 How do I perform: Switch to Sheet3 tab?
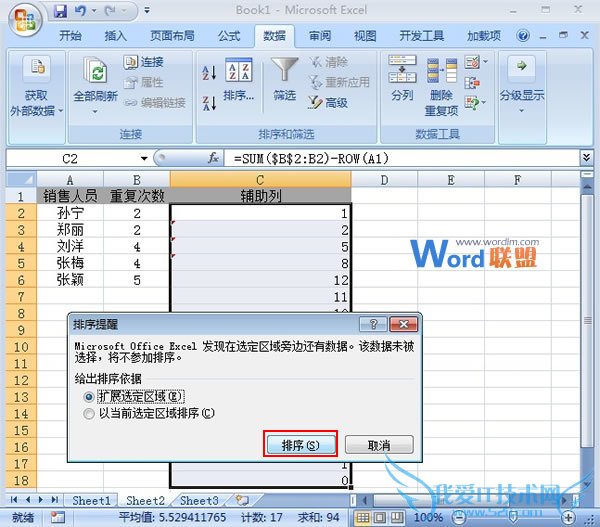(x=199, y=500)
